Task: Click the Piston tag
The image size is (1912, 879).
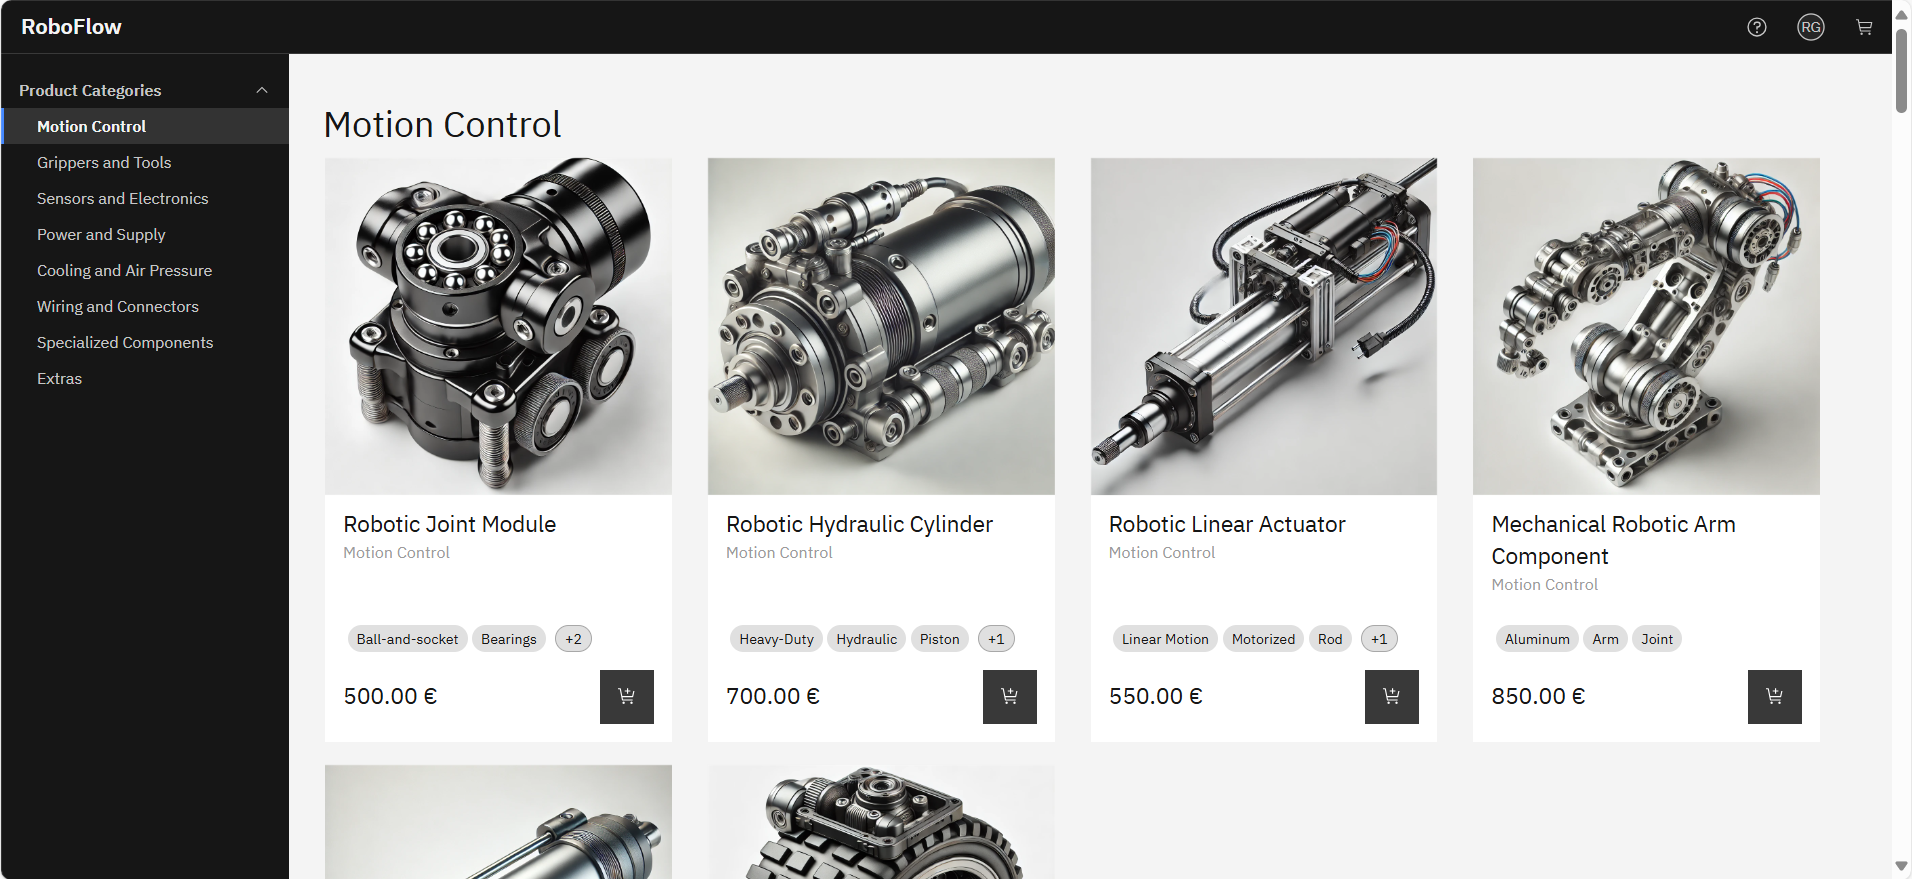Action: pyautogui.click(x=940, y=639)
